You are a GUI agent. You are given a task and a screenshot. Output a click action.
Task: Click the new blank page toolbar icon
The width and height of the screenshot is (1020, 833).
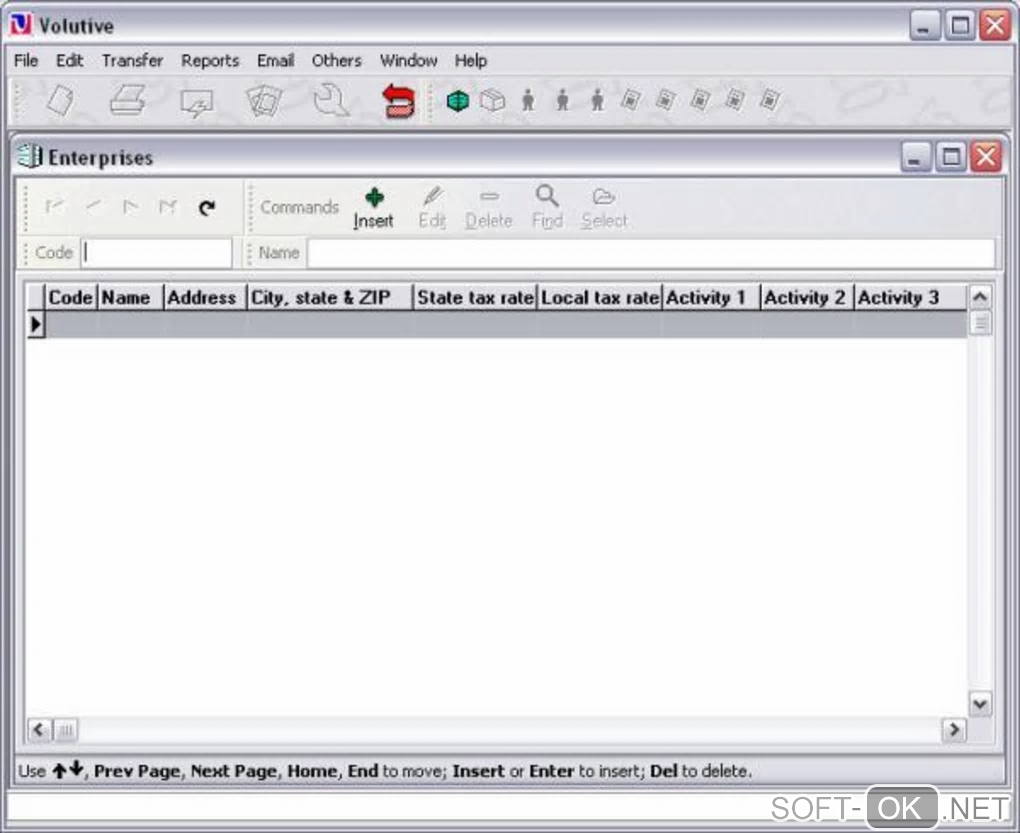(60, 101)
